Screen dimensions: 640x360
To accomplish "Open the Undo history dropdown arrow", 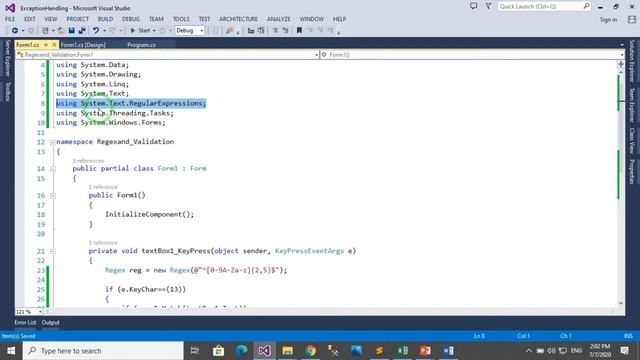I will [x=104, y=31].
